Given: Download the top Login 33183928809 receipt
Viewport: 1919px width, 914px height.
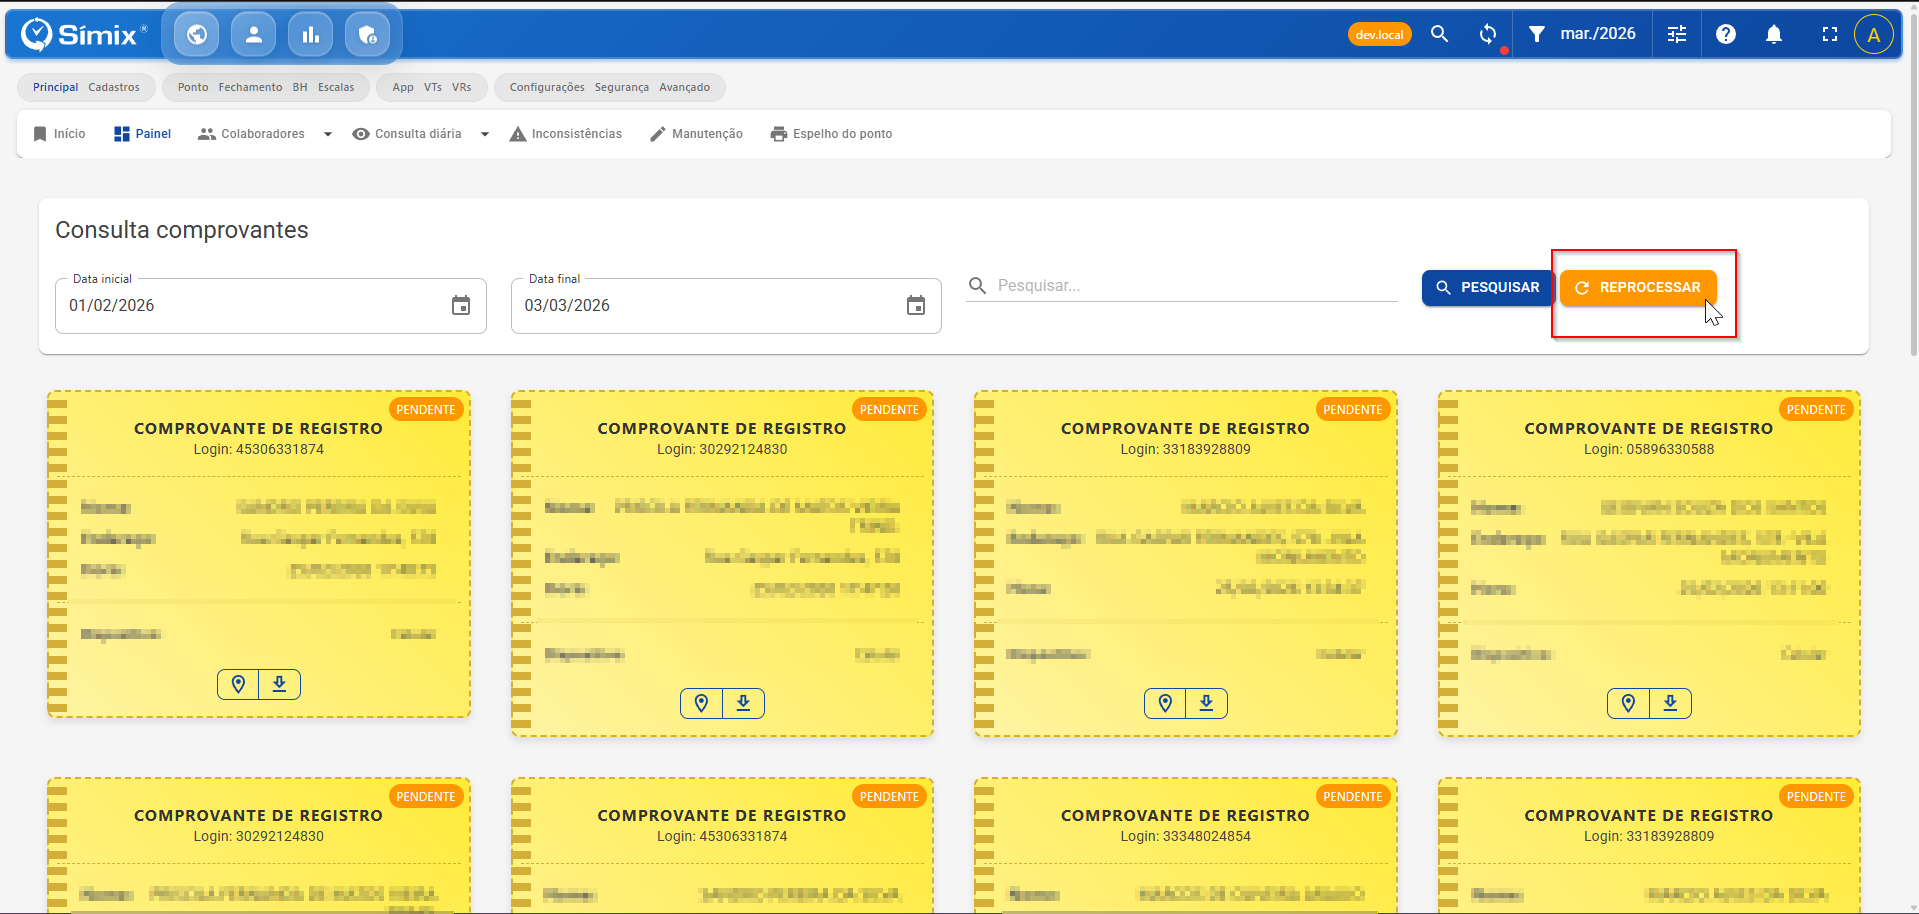Looking at the screenshot, I should [x=1207, y=704].
